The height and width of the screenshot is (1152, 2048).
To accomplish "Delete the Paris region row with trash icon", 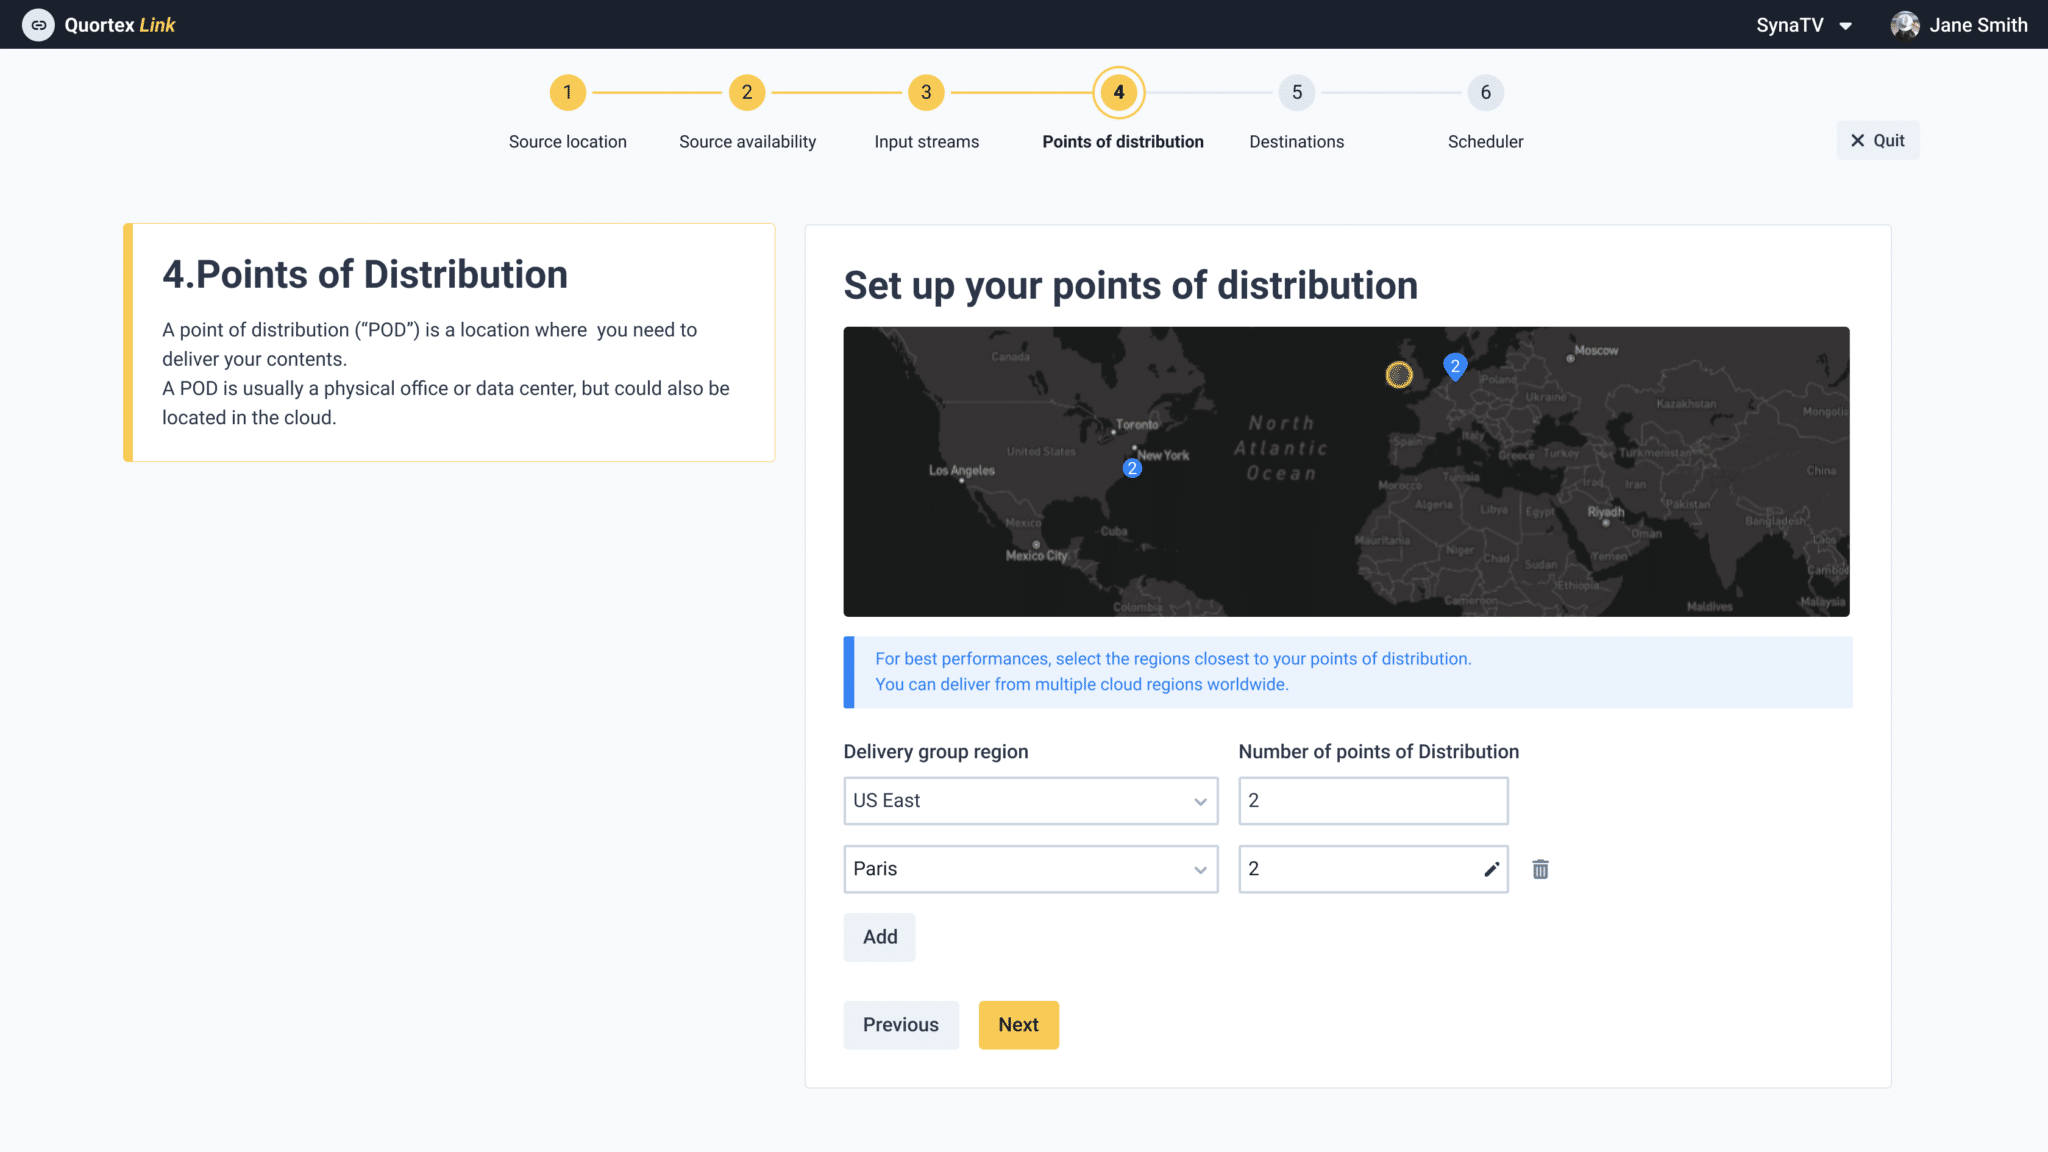I will tap(1540, 869).
